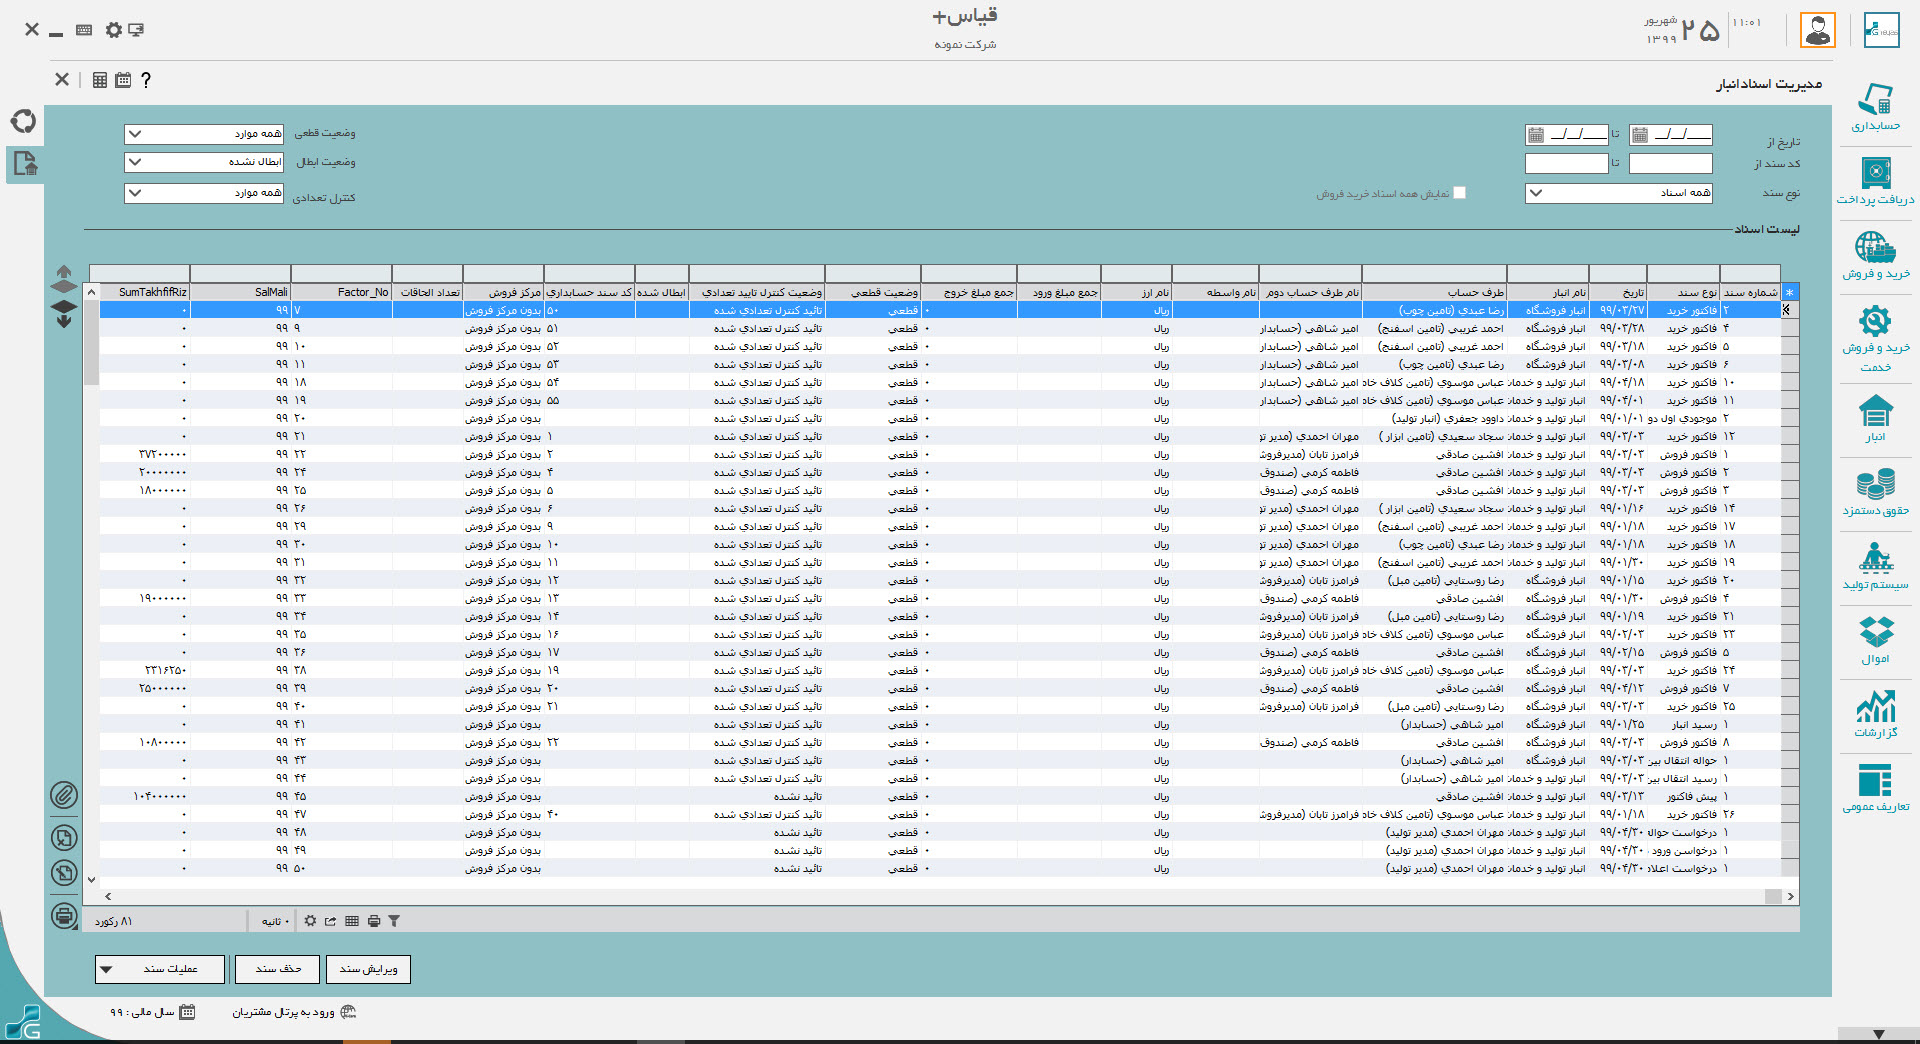Expand the نوع سند dropdown
The width and height of the screenshot is (1920, 1044).
[1536, 193]
